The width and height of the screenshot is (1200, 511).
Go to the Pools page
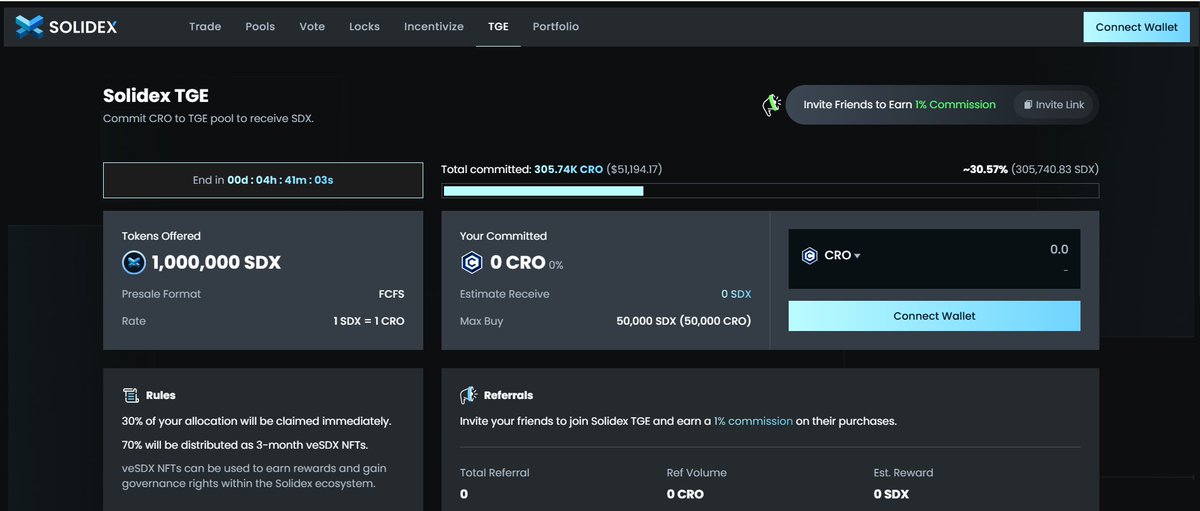point(260,27)
